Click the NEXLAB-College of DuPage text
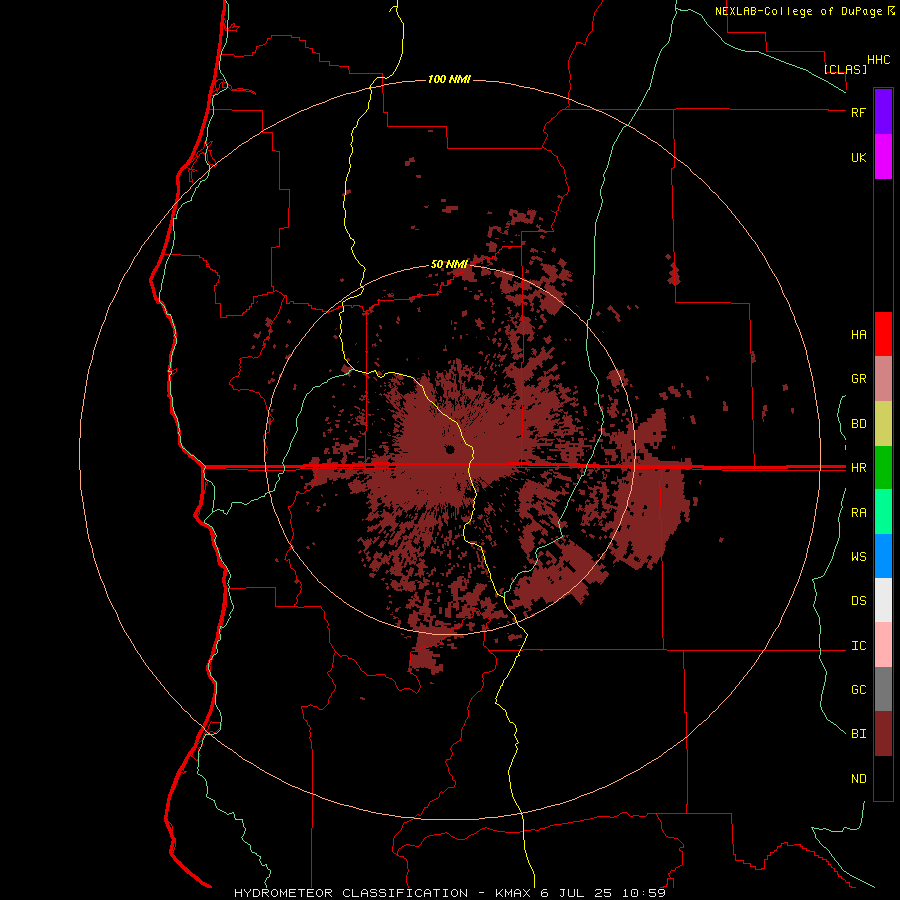Viewport: 900px width, 900px height. [800, 11]
